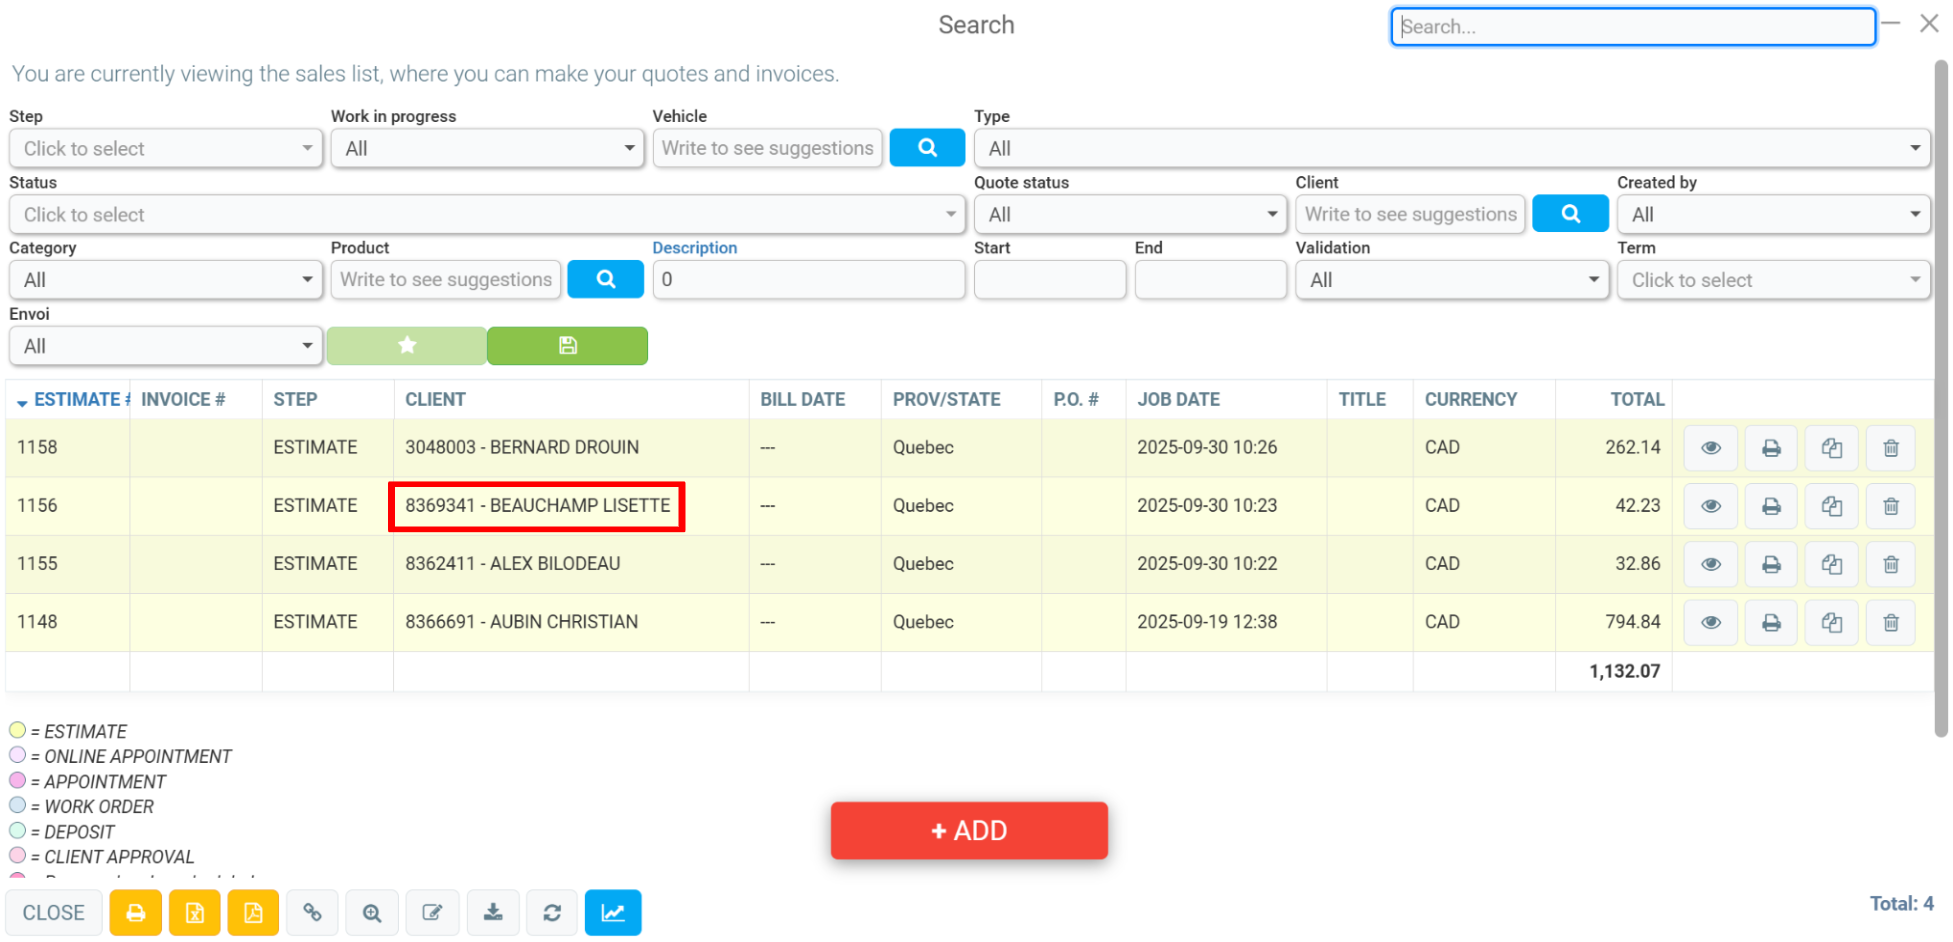1953x942 pixels.
Task: Expand the Validation dropdown
Action: click(1452, 280)
